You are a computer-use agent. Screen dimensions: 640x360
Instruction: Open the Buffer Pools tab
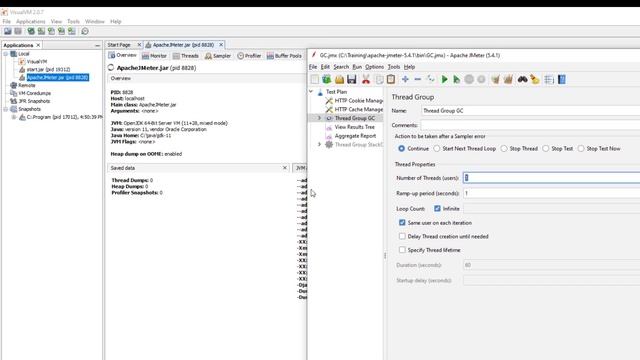click(x=284, y=56)
